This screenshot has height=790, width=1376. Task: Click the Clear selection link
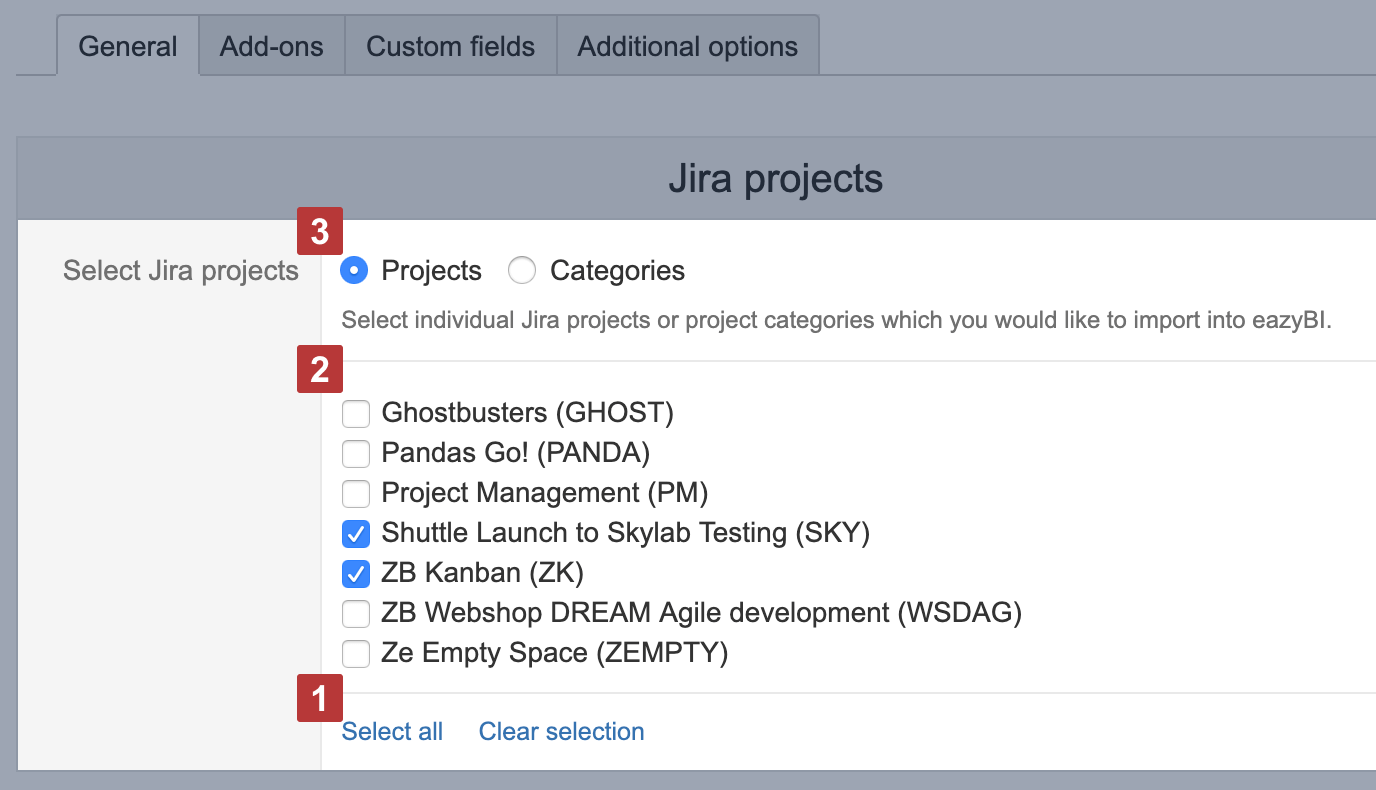point(561,732)
